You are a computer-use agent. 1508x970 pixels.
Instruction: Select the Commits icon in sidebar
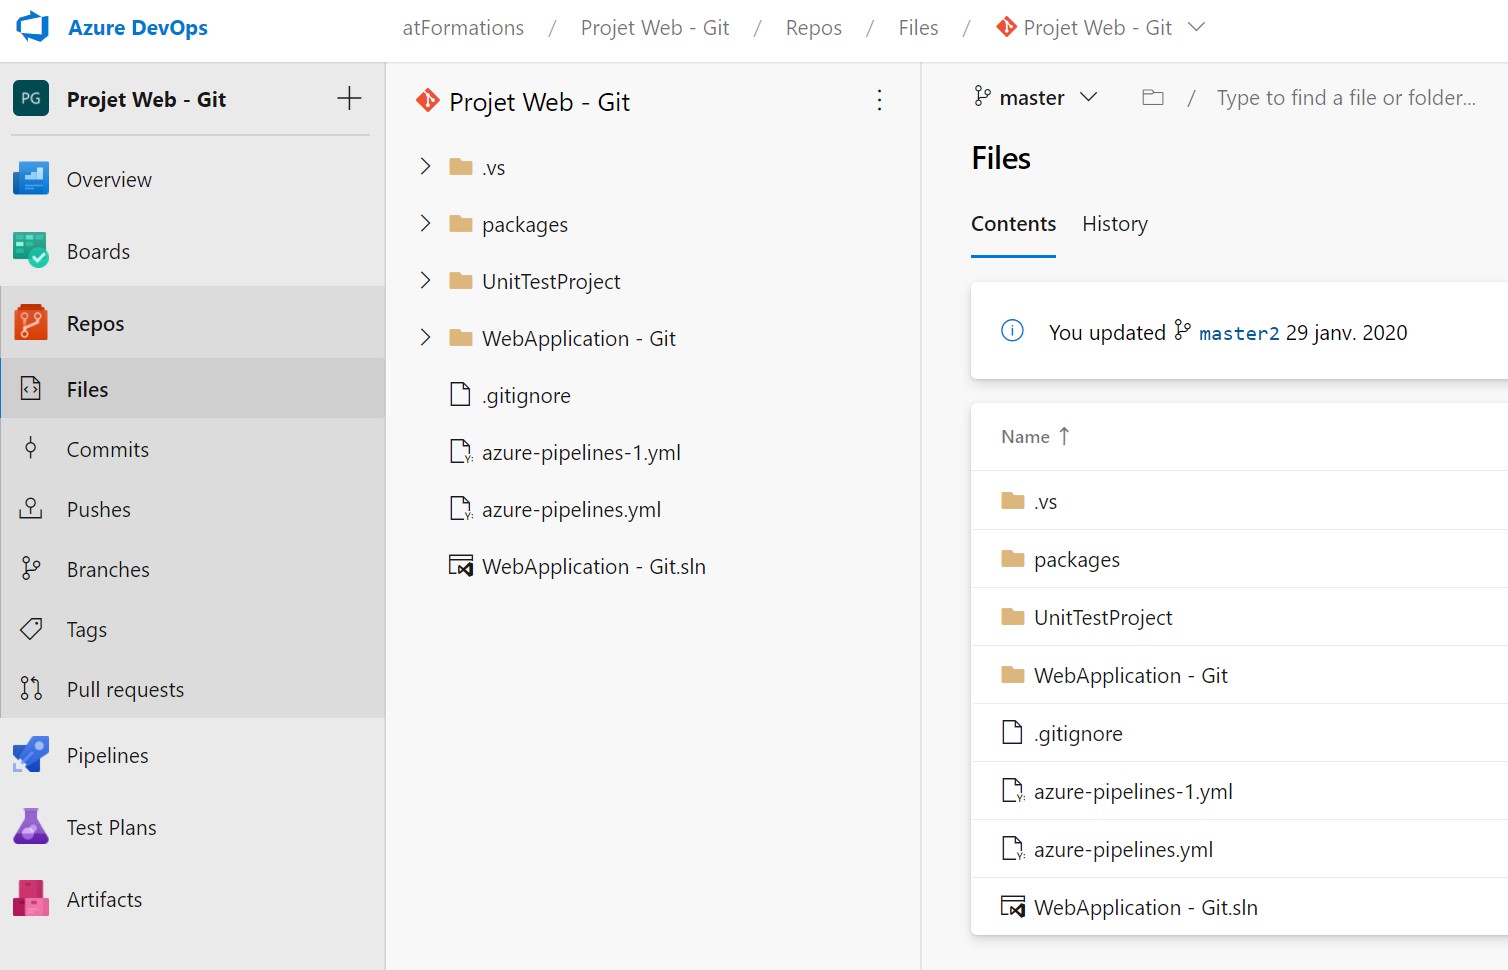(x=31, y=449)
